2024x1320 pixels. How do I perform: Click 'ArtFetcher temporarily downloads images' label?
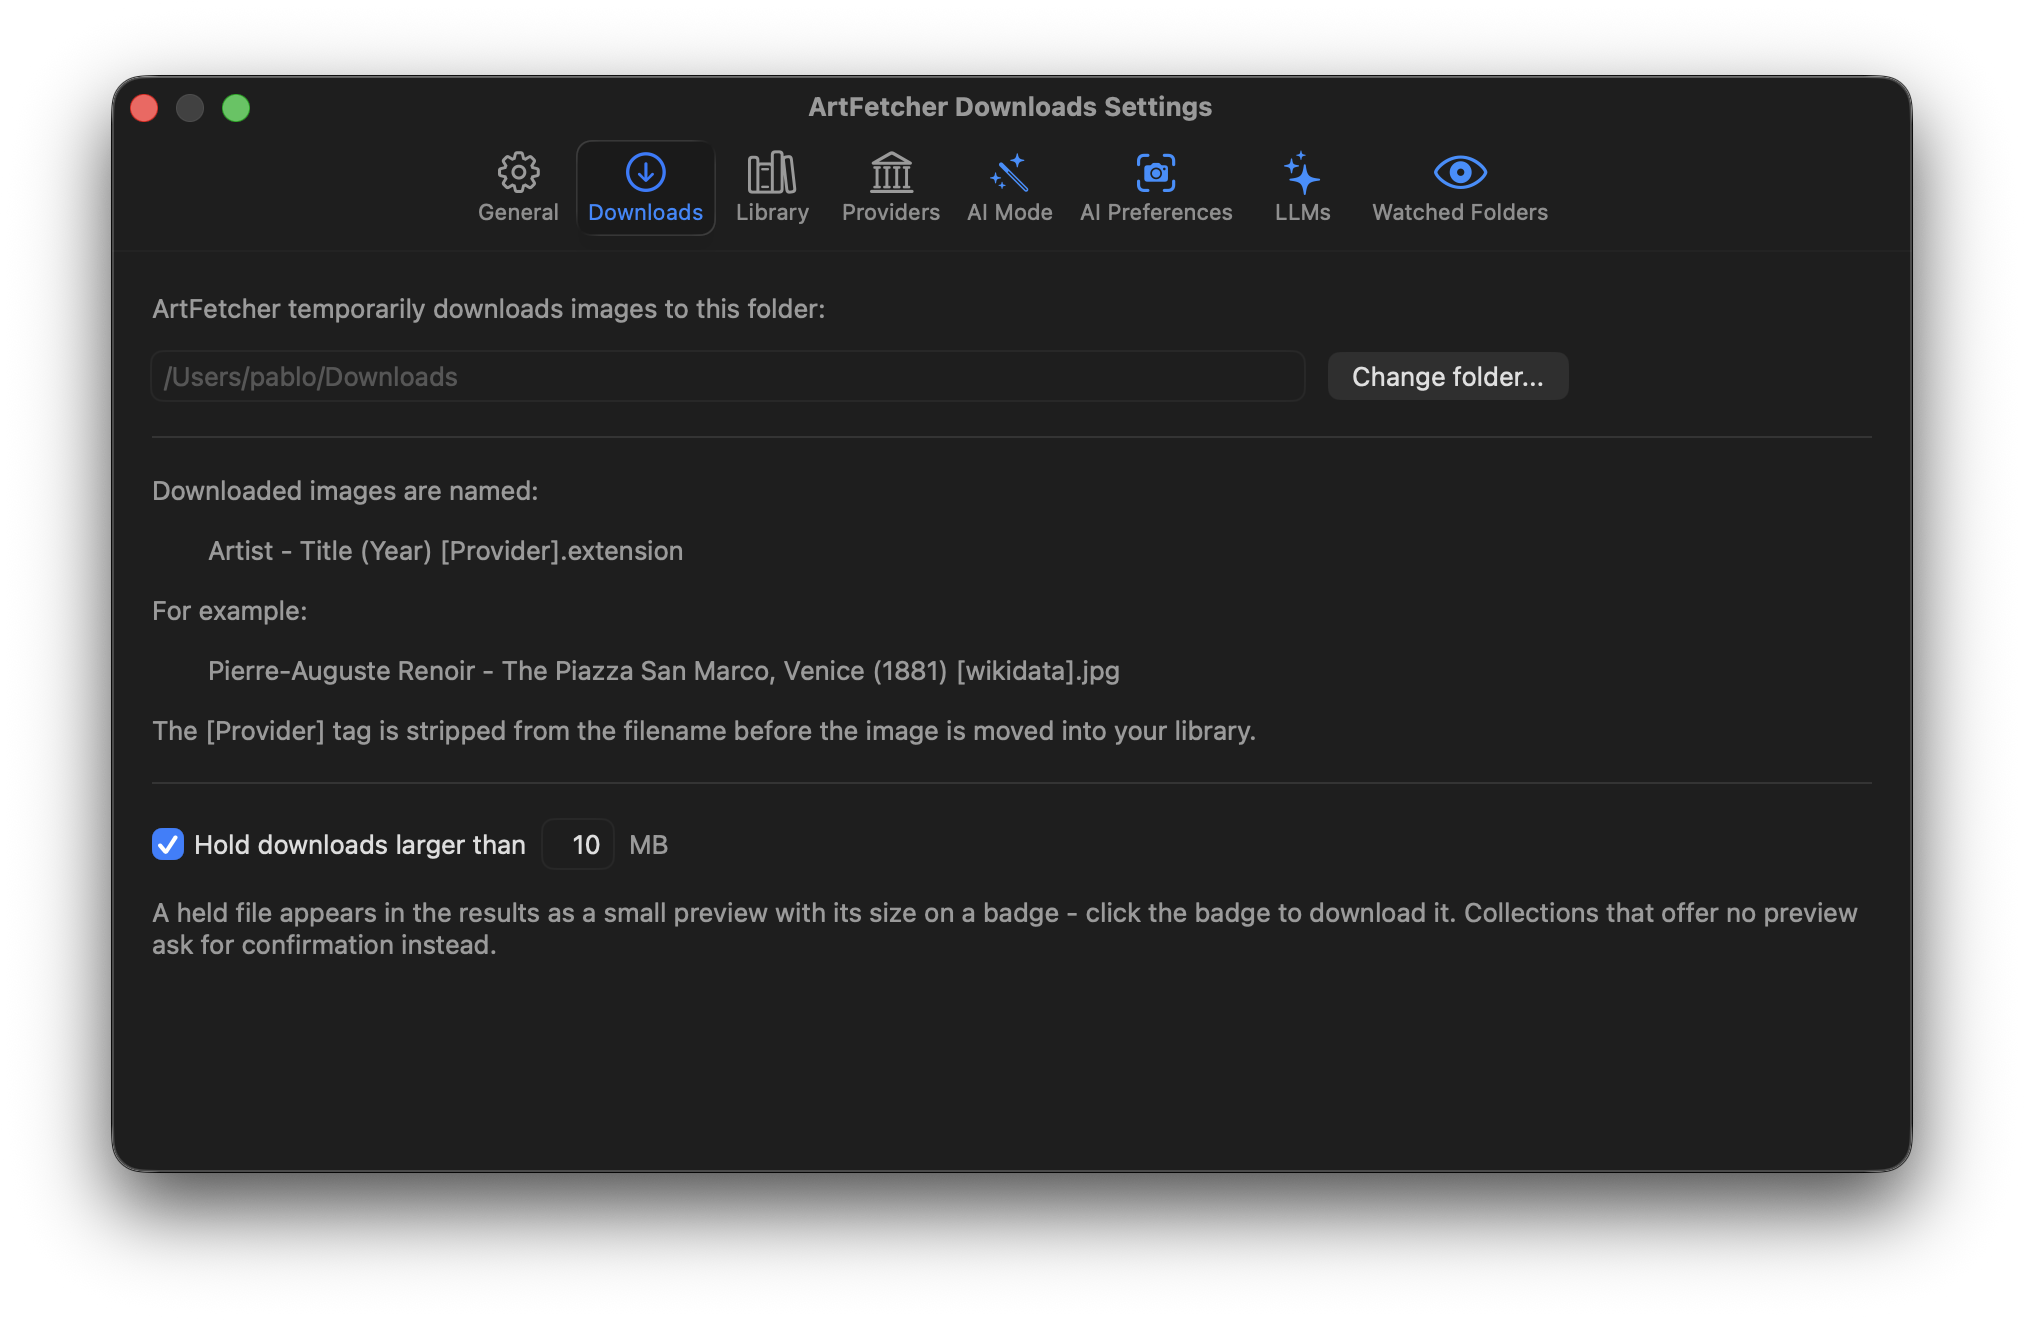pos(488,309)
